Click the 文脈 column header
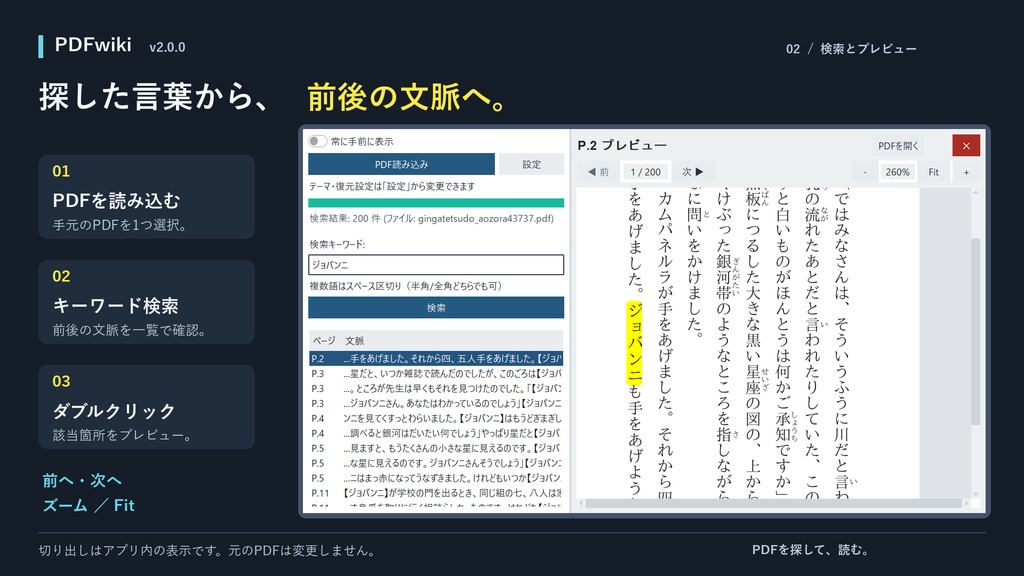The image size is (1024, 576). [355, 340]
